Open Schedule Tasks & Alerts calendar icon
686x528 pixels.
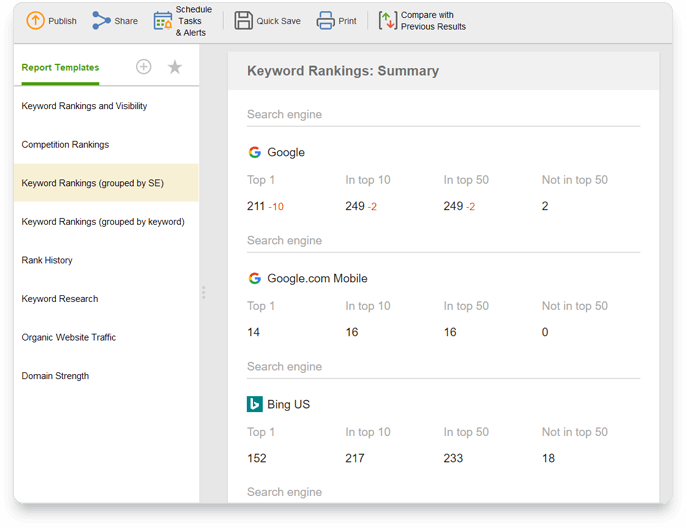tap(163, 21)
